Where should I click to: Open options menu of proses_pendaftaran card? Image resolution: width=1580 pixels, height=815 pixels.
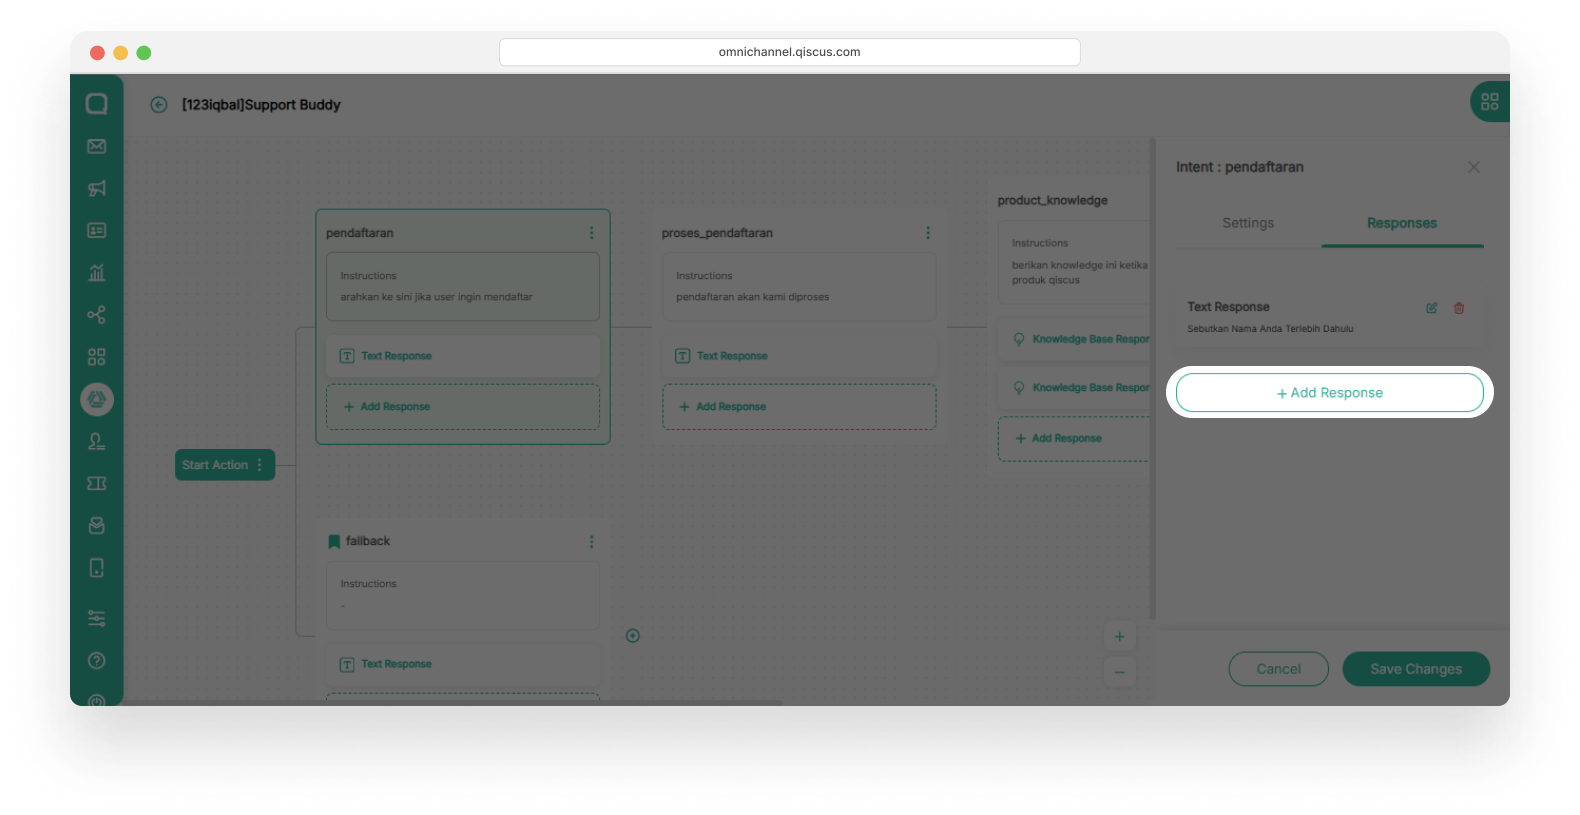928,233
